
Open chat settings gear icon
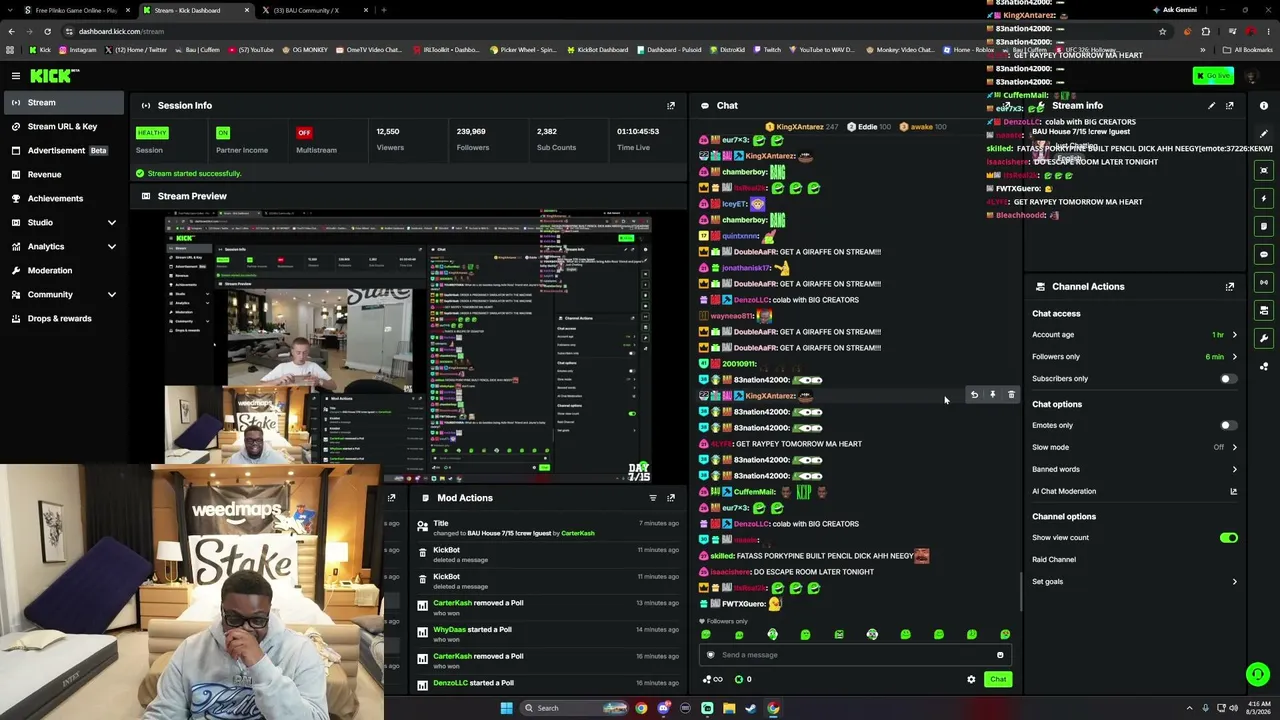point(971,679)
